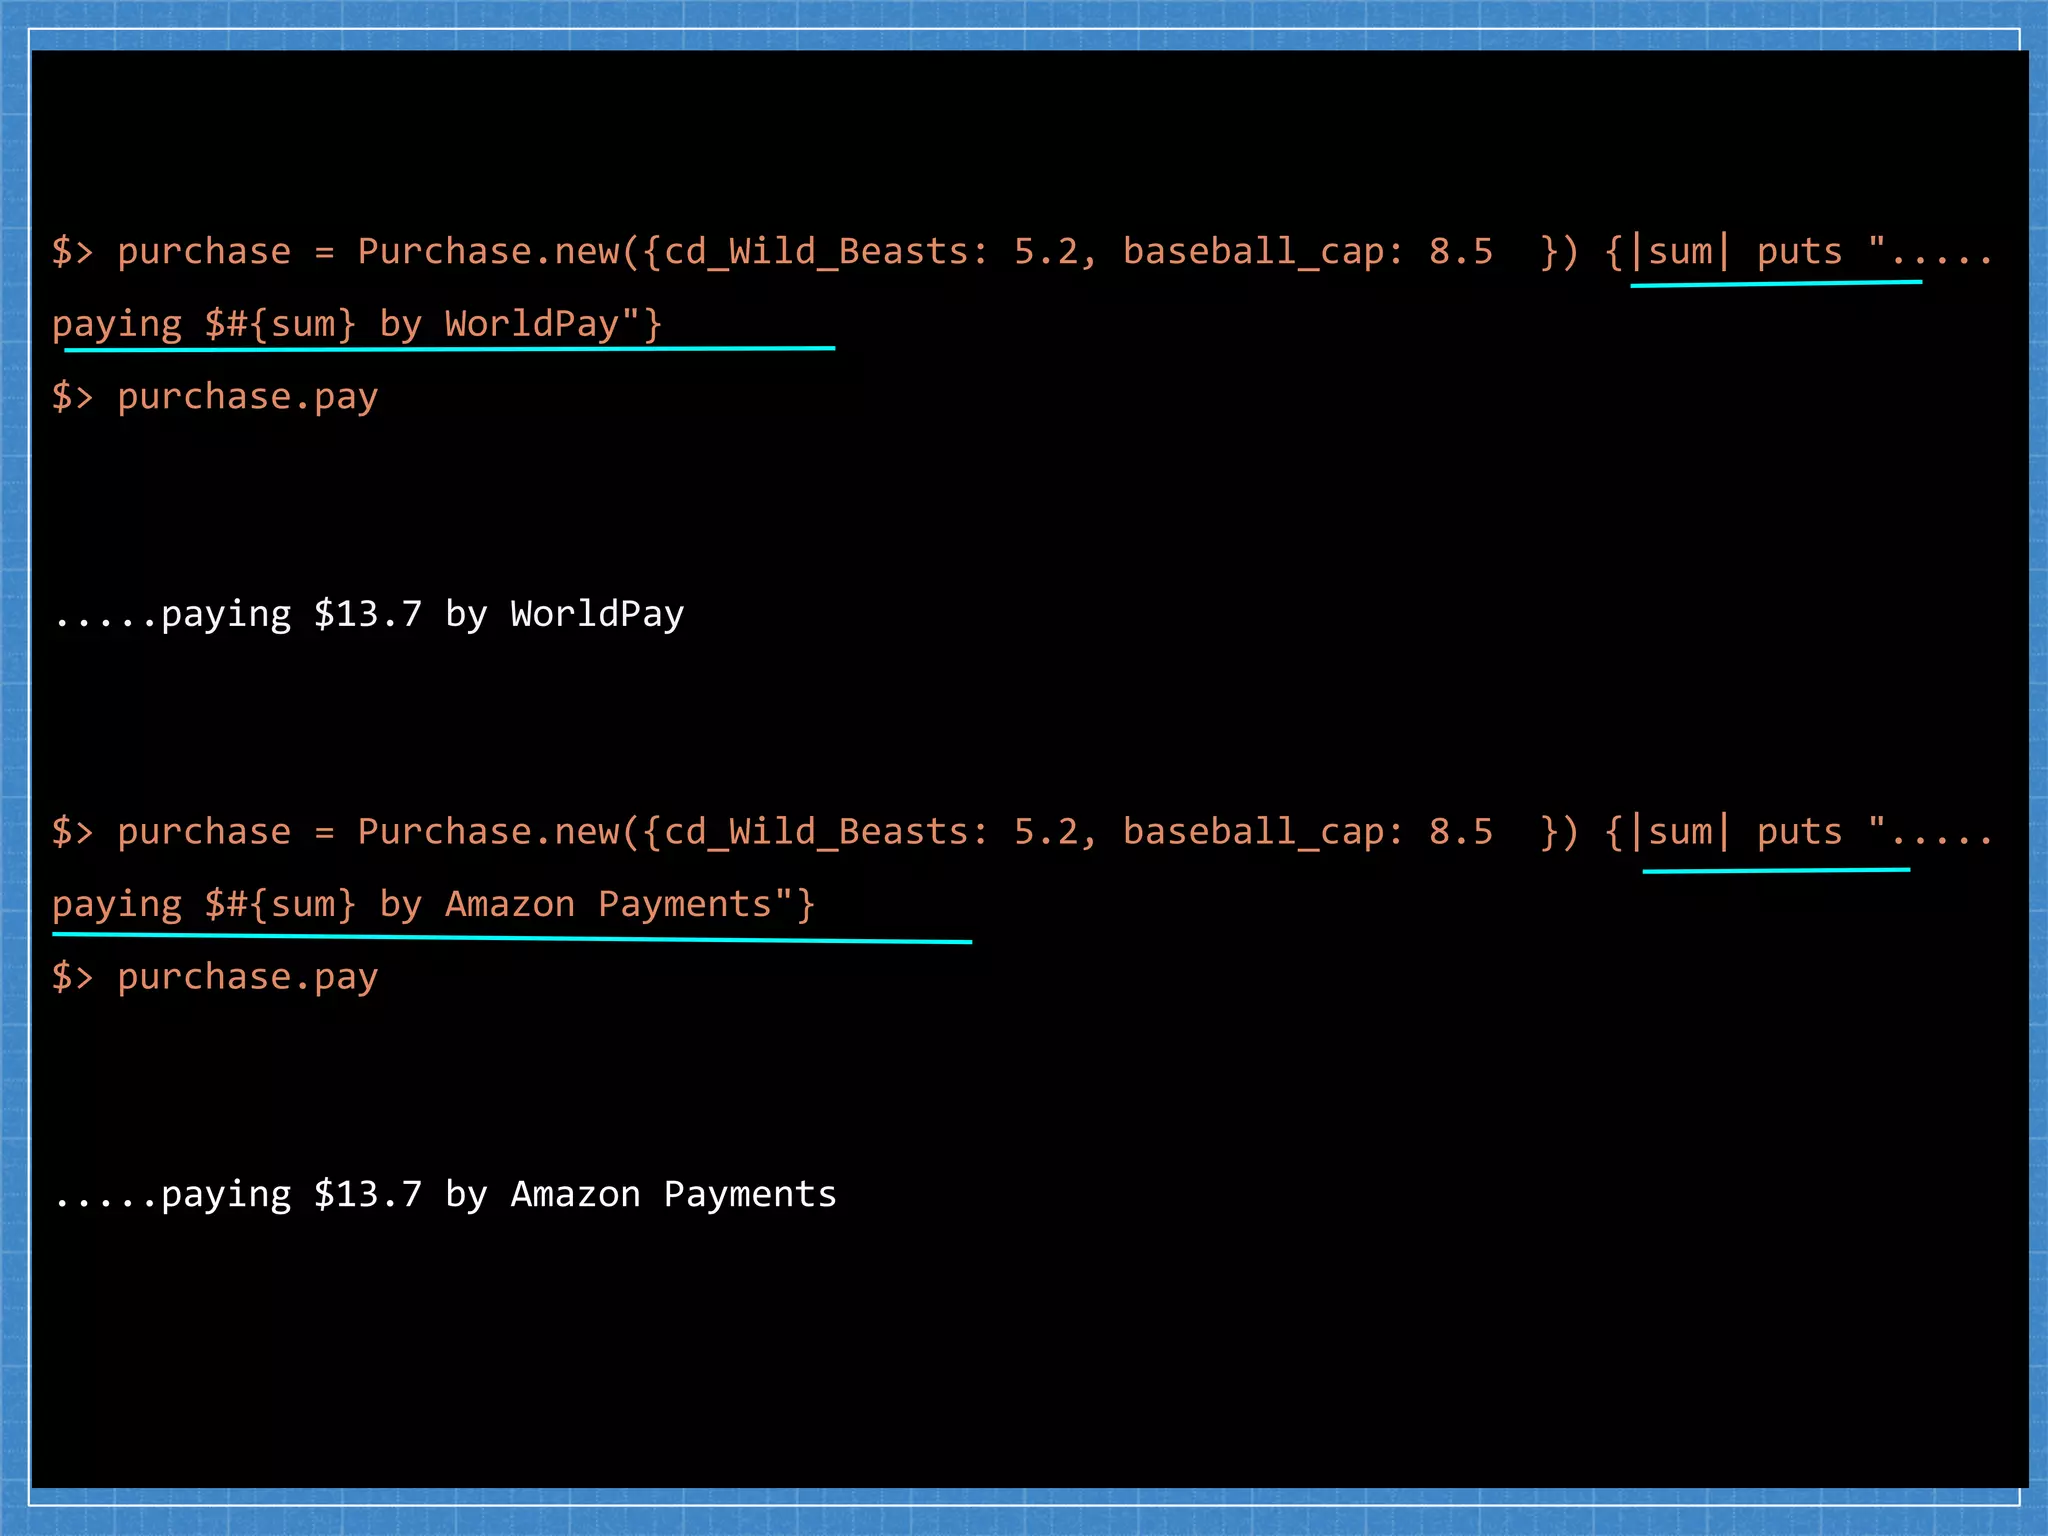The width and height of the screenshot is (2048, 1536).
Task: Click the 8.5 value in upper command
Action: pos(1459,252)
